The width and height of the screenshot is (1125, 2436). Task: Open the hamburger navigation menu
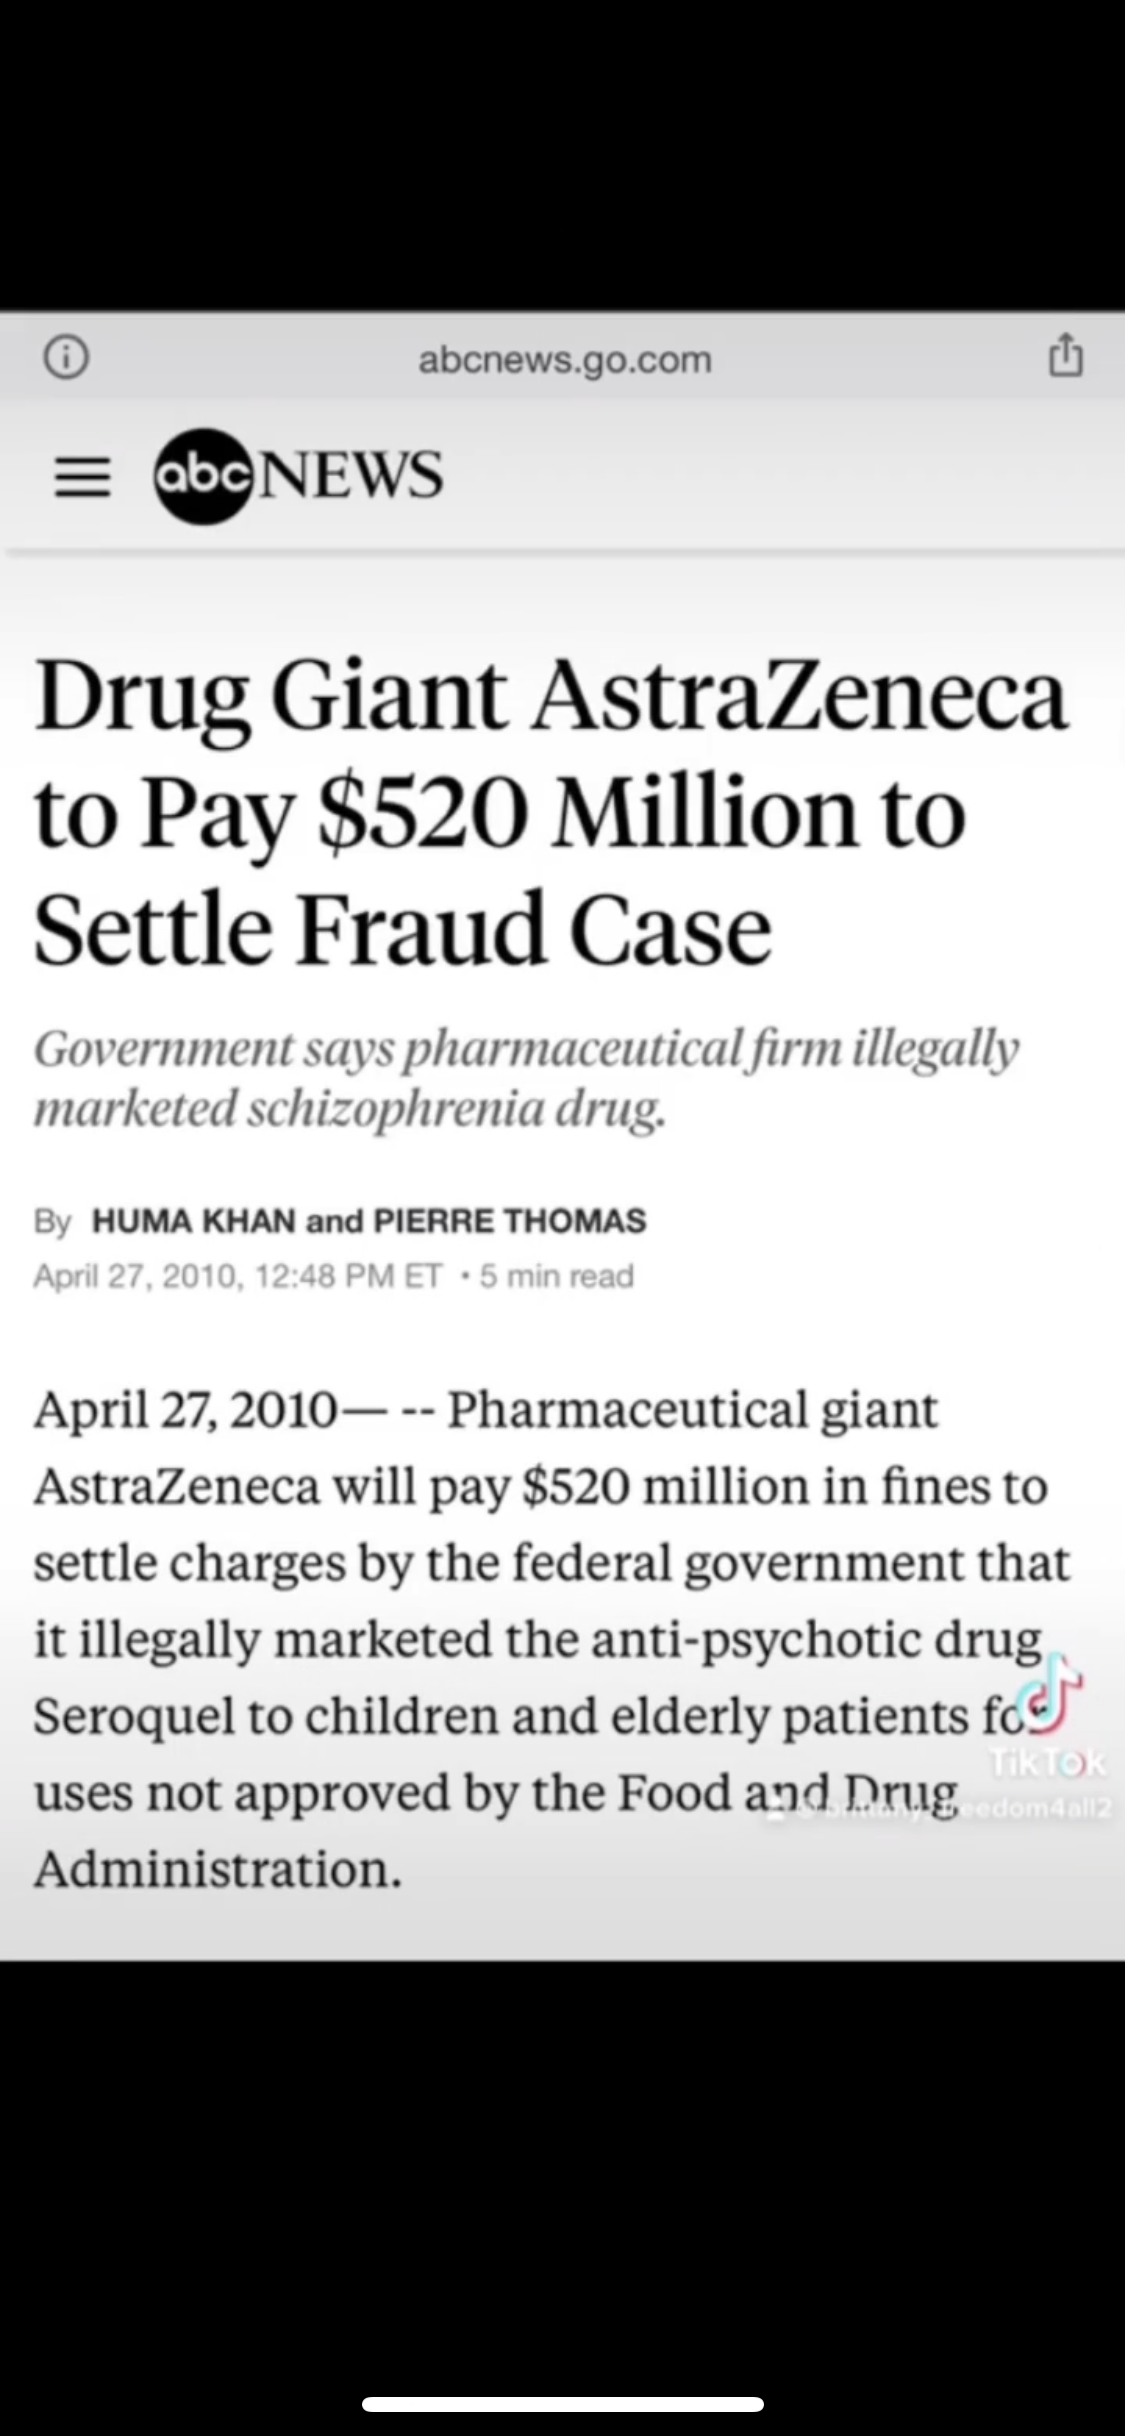[x=82, y=477]
